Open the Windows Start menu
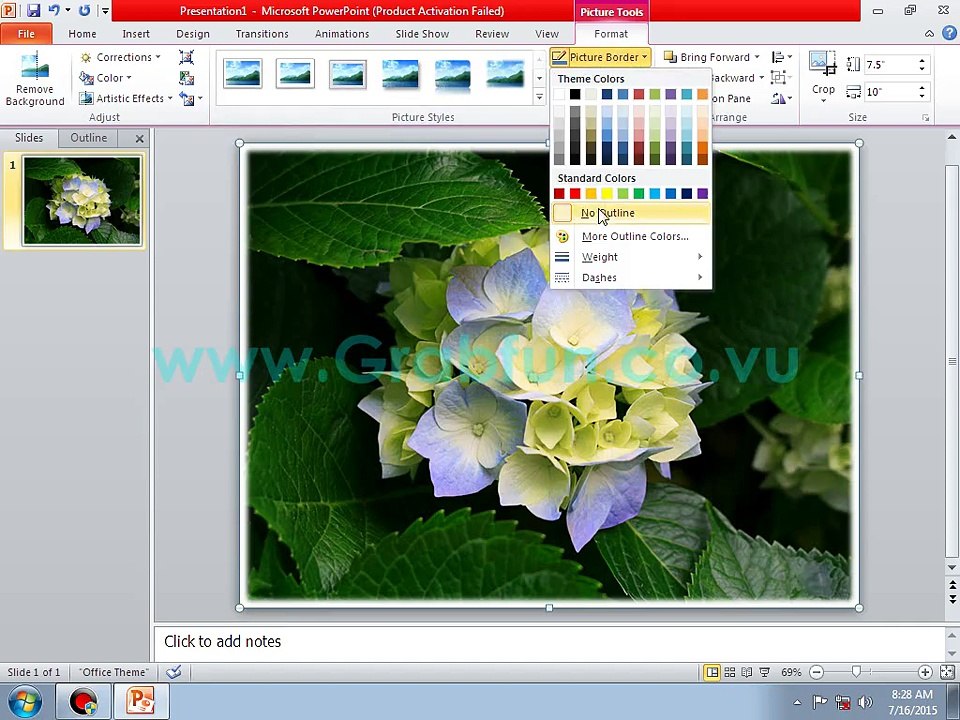This screenshot has height=720, width=960. tap(24, 701)
